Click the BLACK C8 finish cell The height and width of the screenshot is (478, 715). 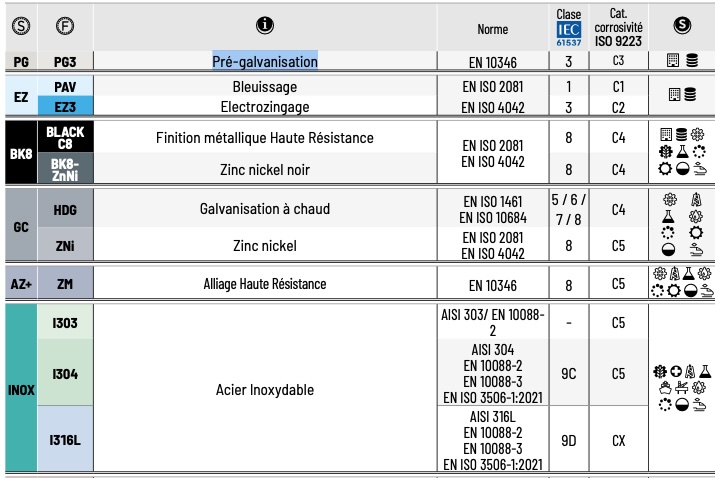pyautogui.click(x=65, y=137)
